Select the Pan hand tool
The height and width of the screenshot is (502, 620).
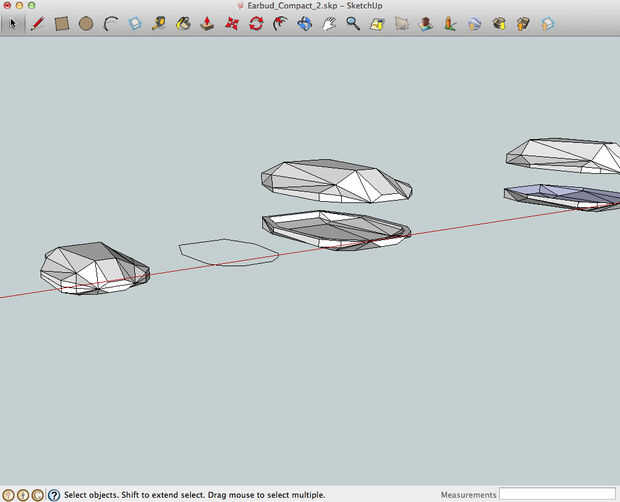(x=329, y=23)
